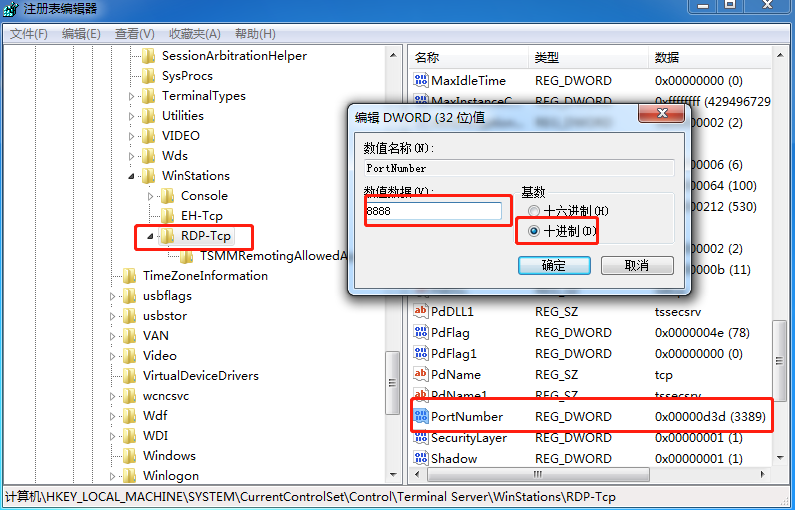Select the 十进制 (decimal) radio button
This screenshot has width=795, height=510.
(534, 231)
